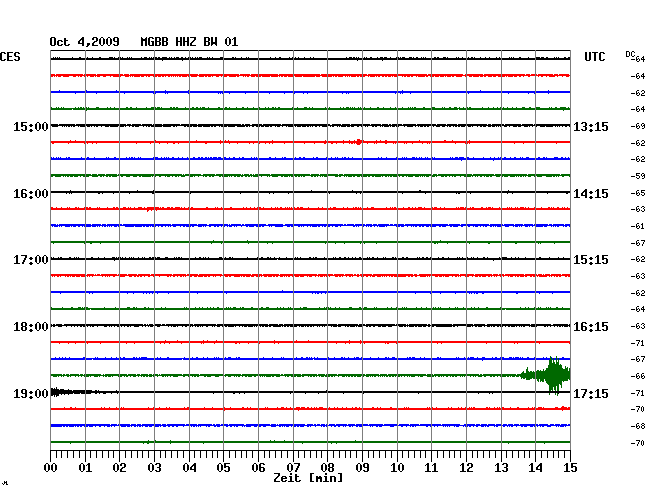This screenshot has height=494, width=650.
Task: Select minute 09 on the time axis
Action: 362,468
